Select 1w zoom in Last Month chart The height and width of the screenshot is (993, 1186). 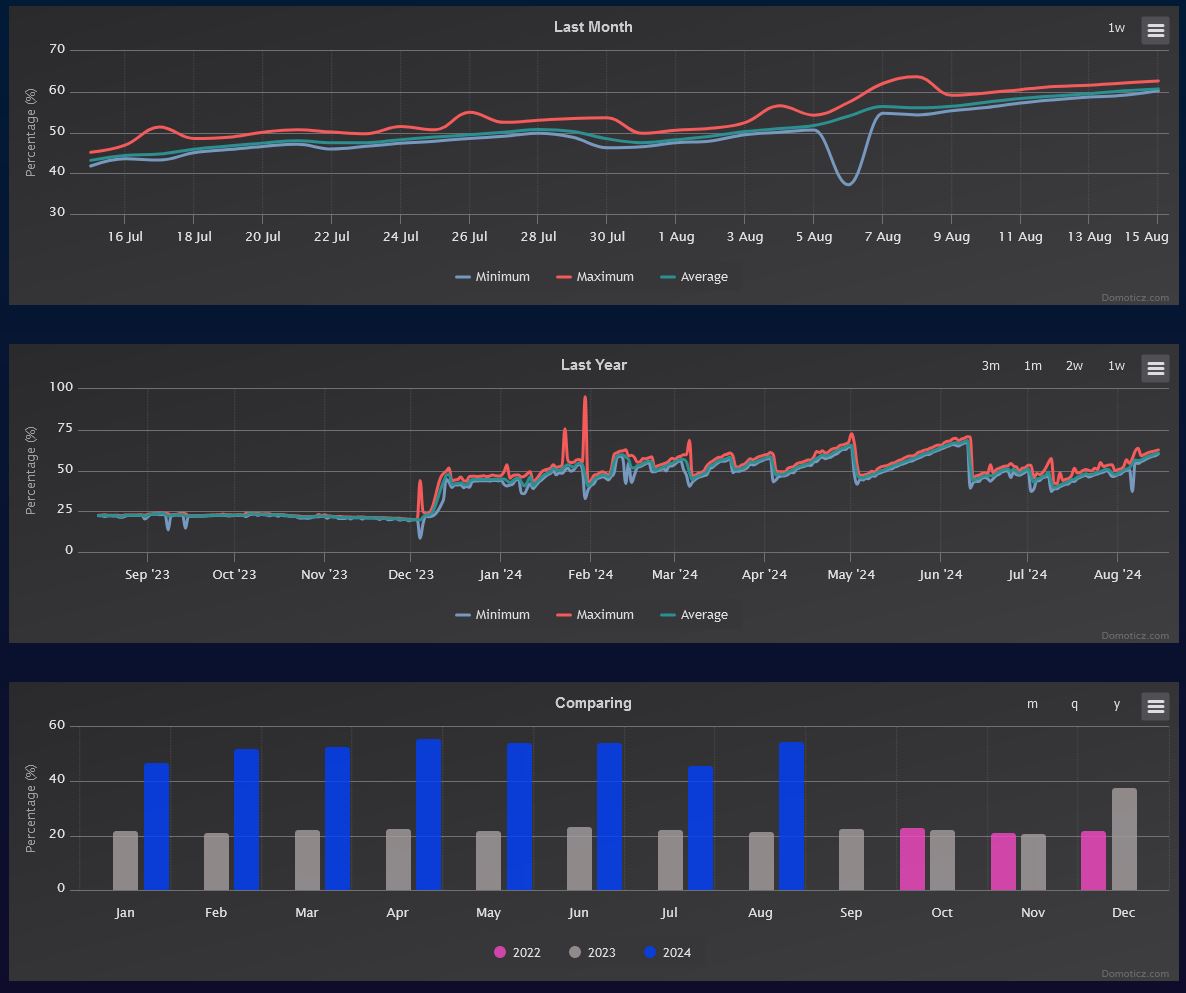(1116, 28)
